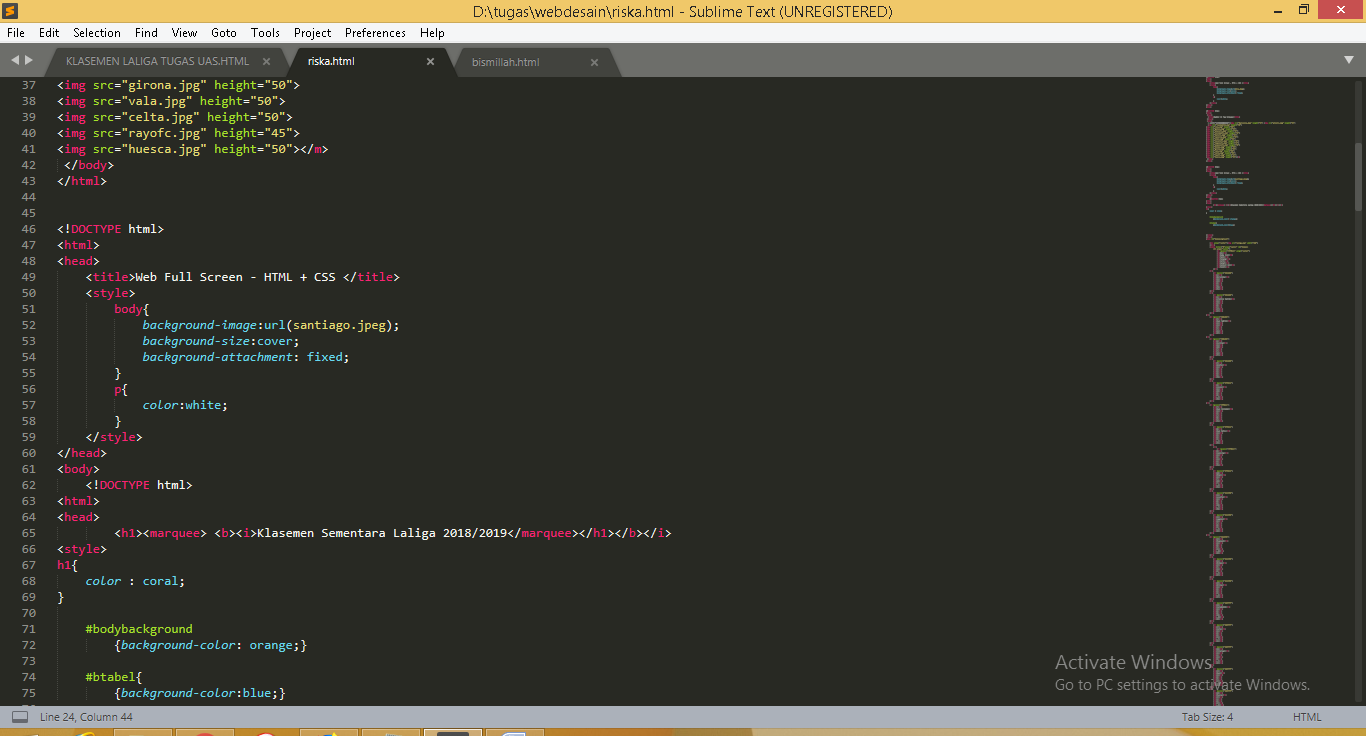Close the bismillah.html tab
Viewport: 1366px width, 736px height.
[x=594, y=62]
